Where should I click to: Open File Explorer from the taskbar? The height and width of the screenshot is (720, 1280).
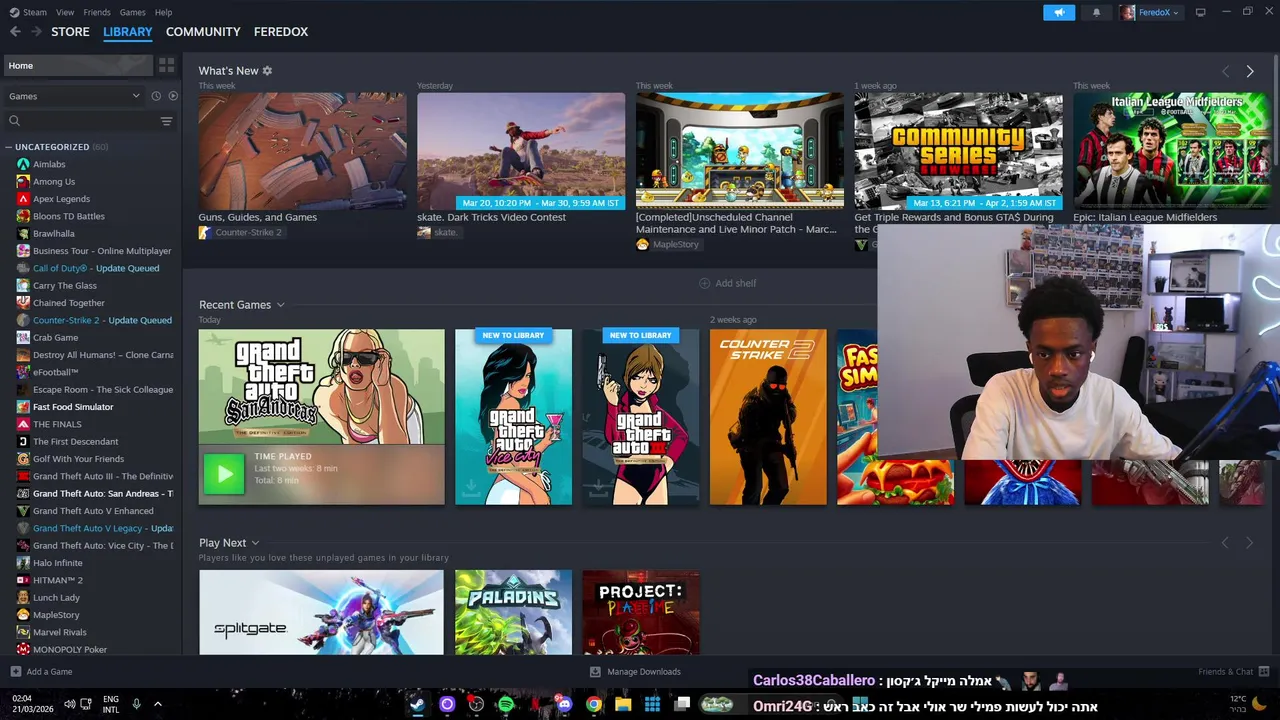tap(623, 704)
